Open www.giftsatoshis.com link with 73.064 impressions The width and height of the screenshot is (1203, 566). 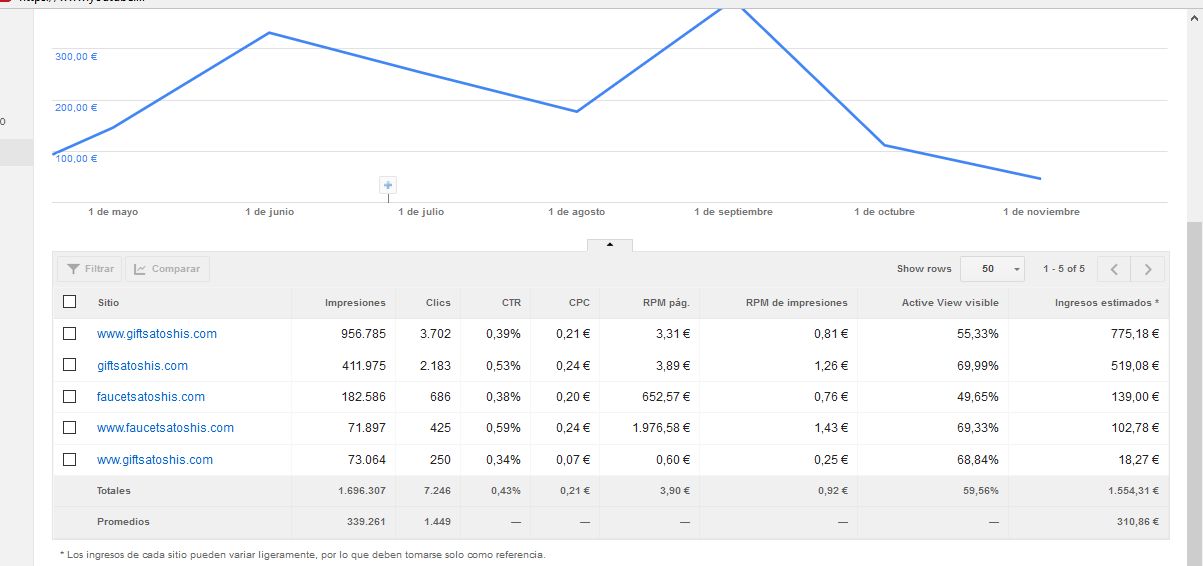click(x=155, y=460)
